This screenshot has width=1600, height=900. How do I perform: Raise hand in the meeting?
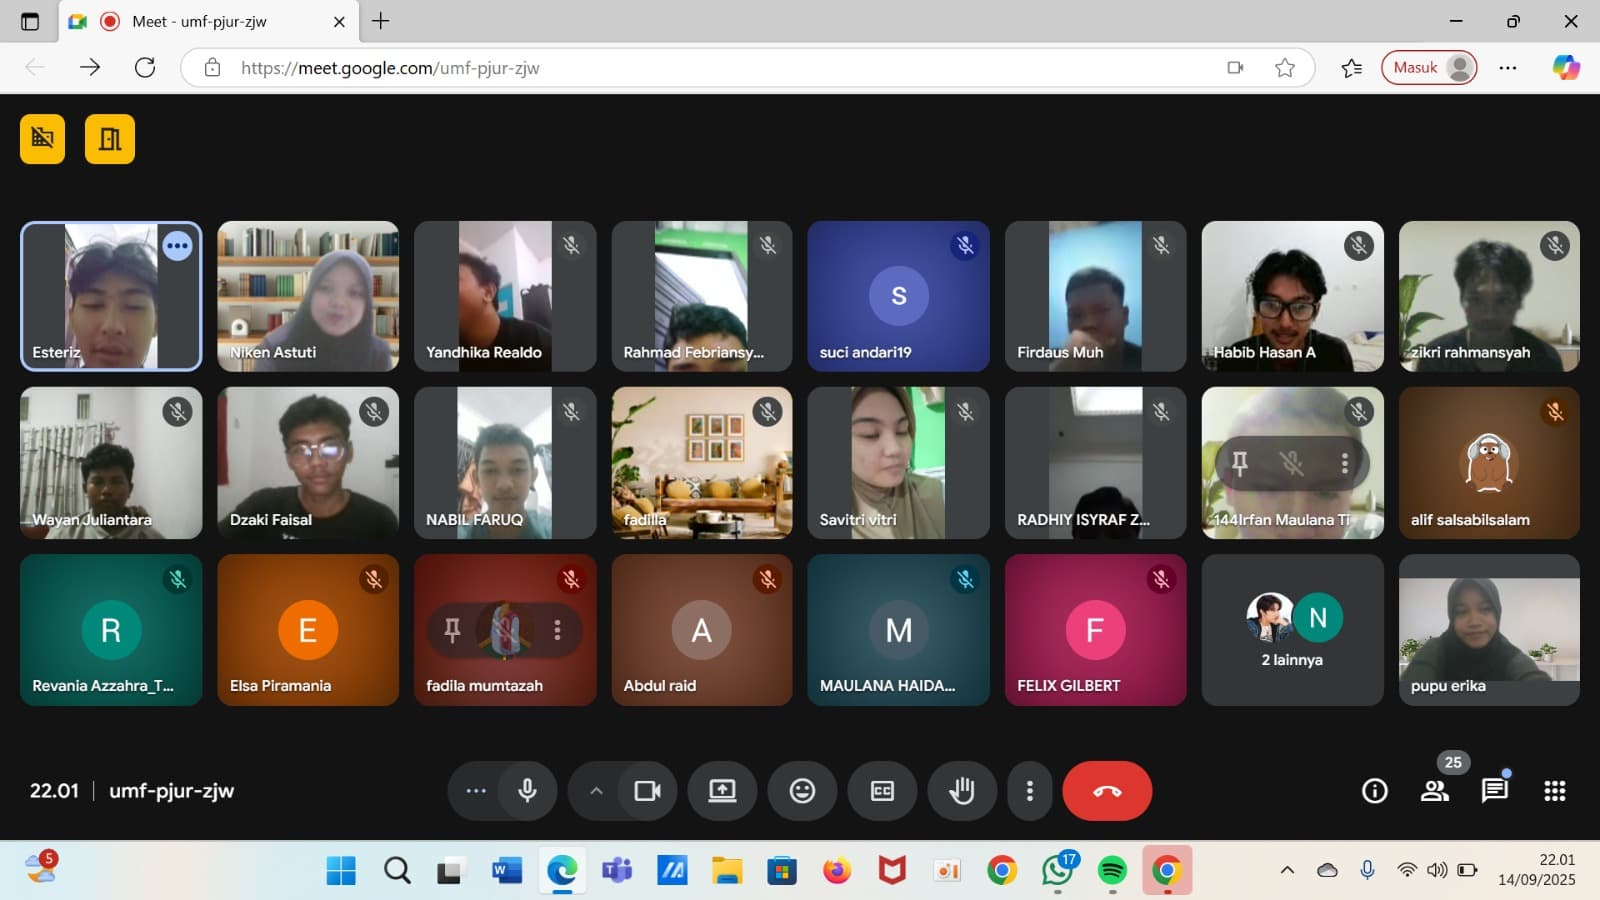[962, 791]
